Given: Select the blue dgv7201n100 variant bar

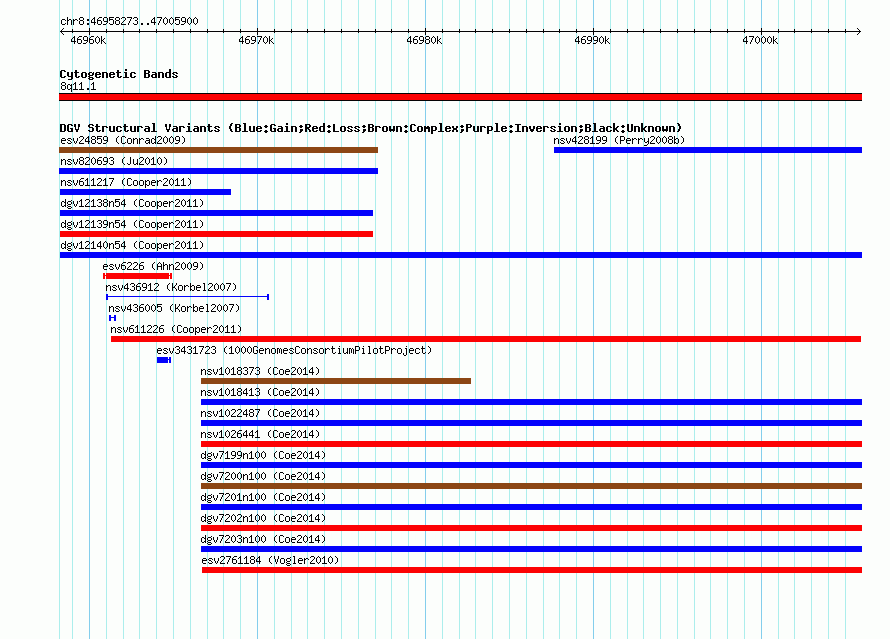Looking at the screenshot, I should pyautogui.click(x=531, y=507).
